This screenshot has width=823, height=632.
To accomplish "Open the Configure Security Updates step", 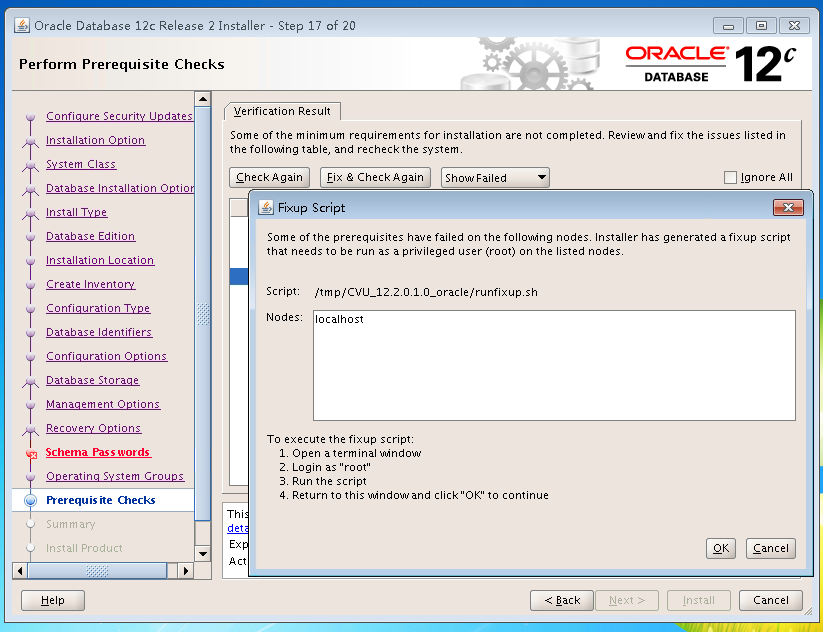I will point(120,116).
